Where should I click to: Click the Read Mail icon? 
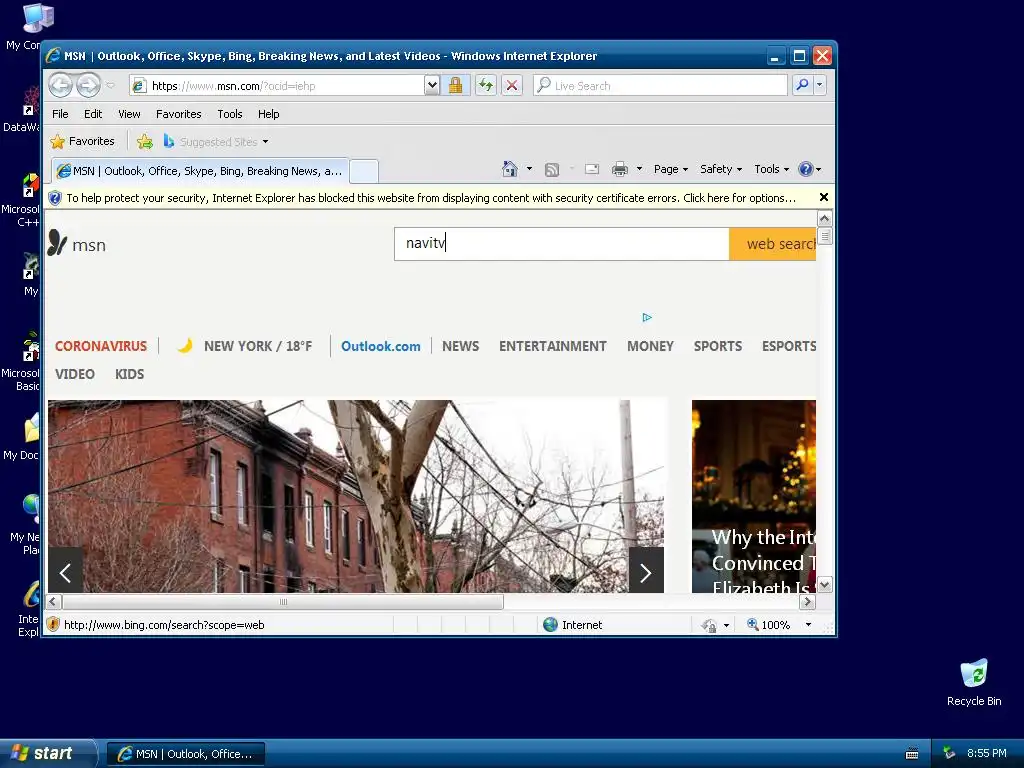592,169
